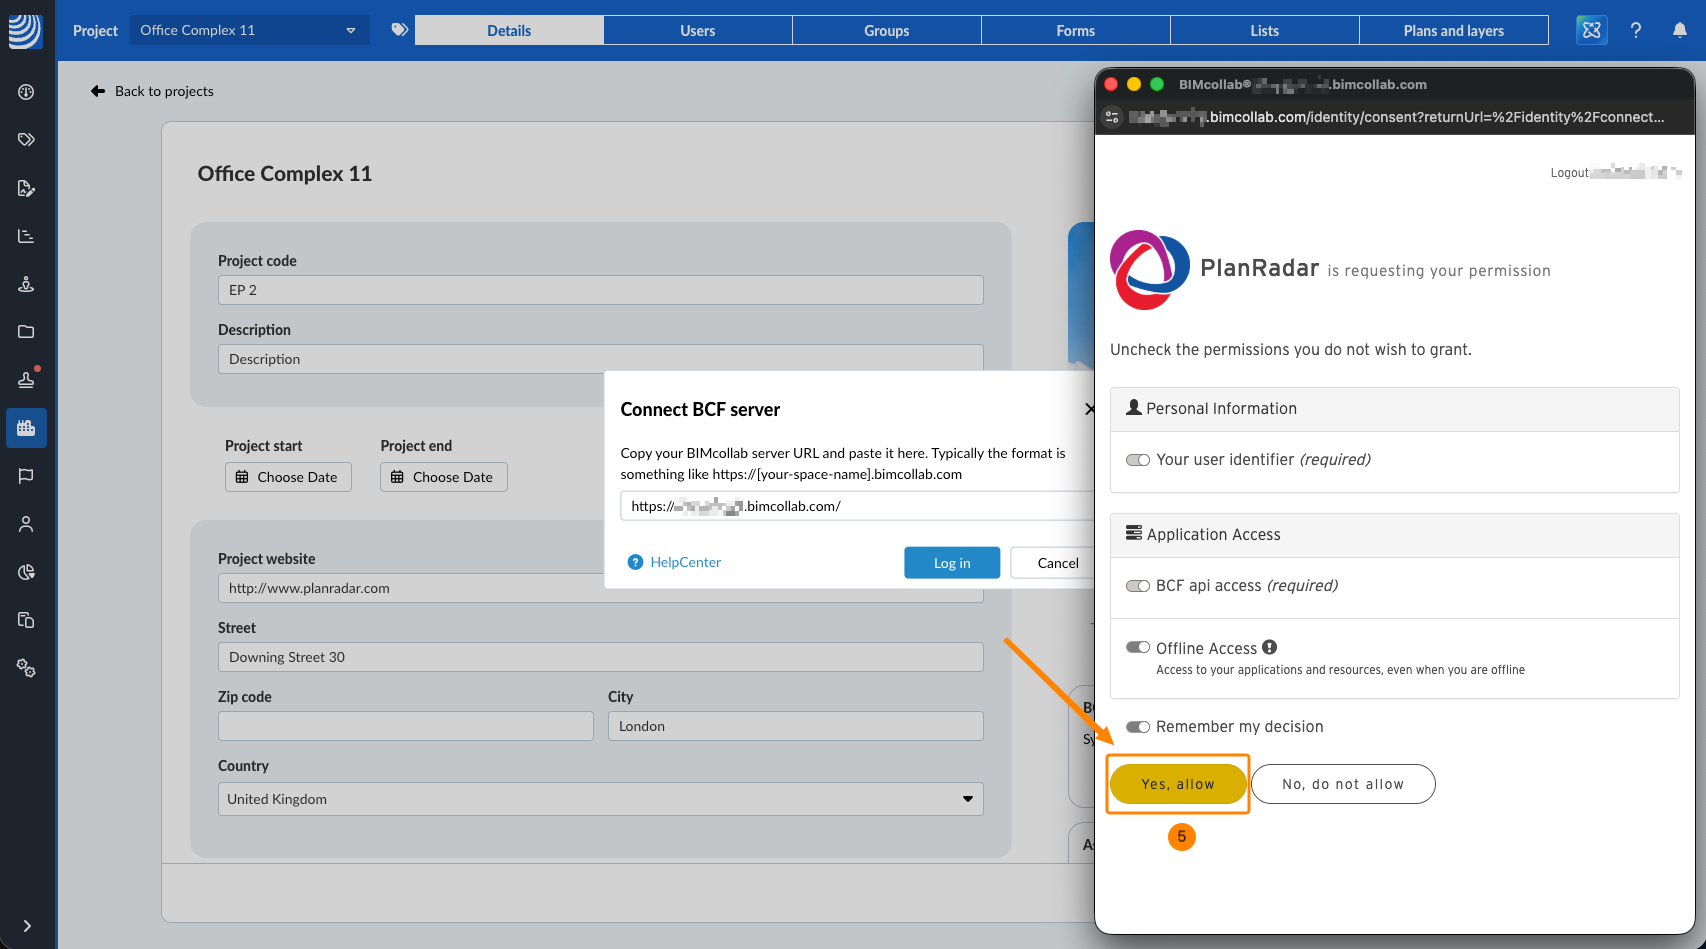The height and width of the screenshot is (949, 1706).
Task: Switch to the Groups tab
Action: 887,30
